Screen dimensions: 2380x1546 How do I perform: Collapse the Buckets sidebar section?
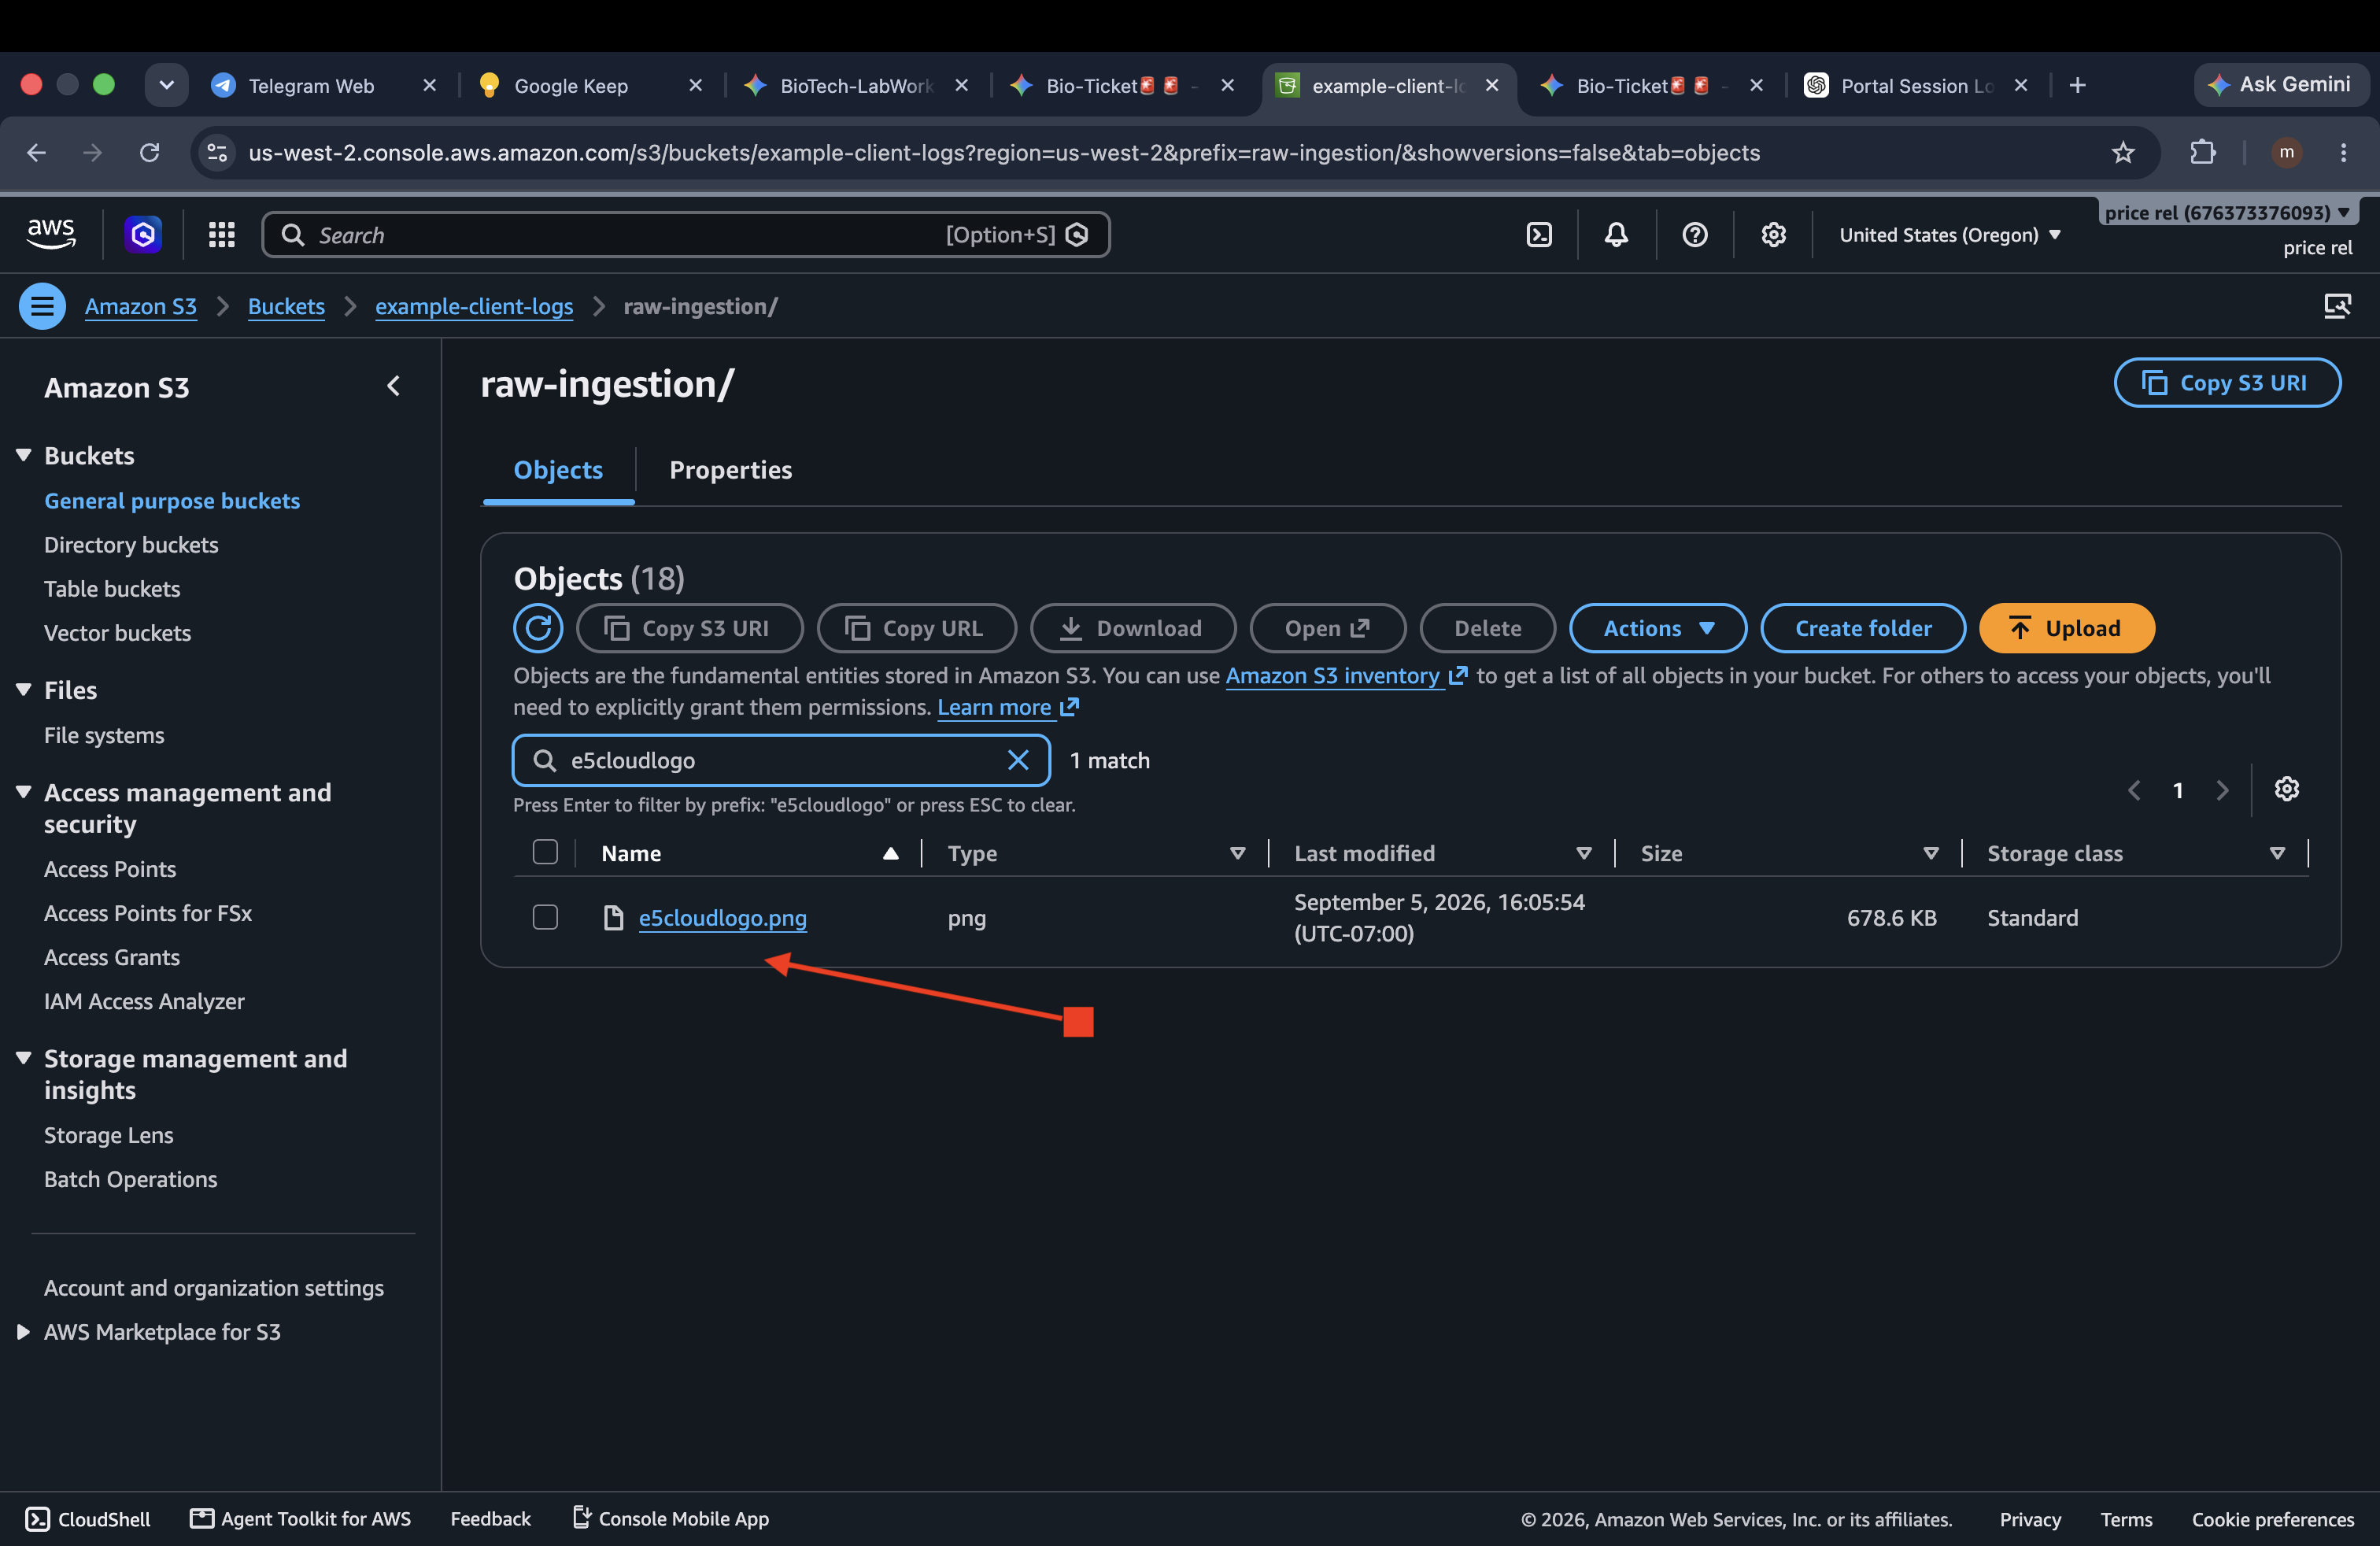coord(23,455)
